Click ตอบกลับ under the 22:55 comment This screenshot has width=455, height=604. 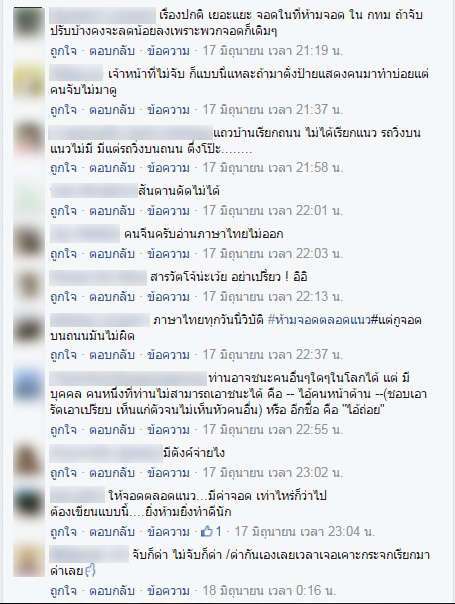(x=112, y=430)
